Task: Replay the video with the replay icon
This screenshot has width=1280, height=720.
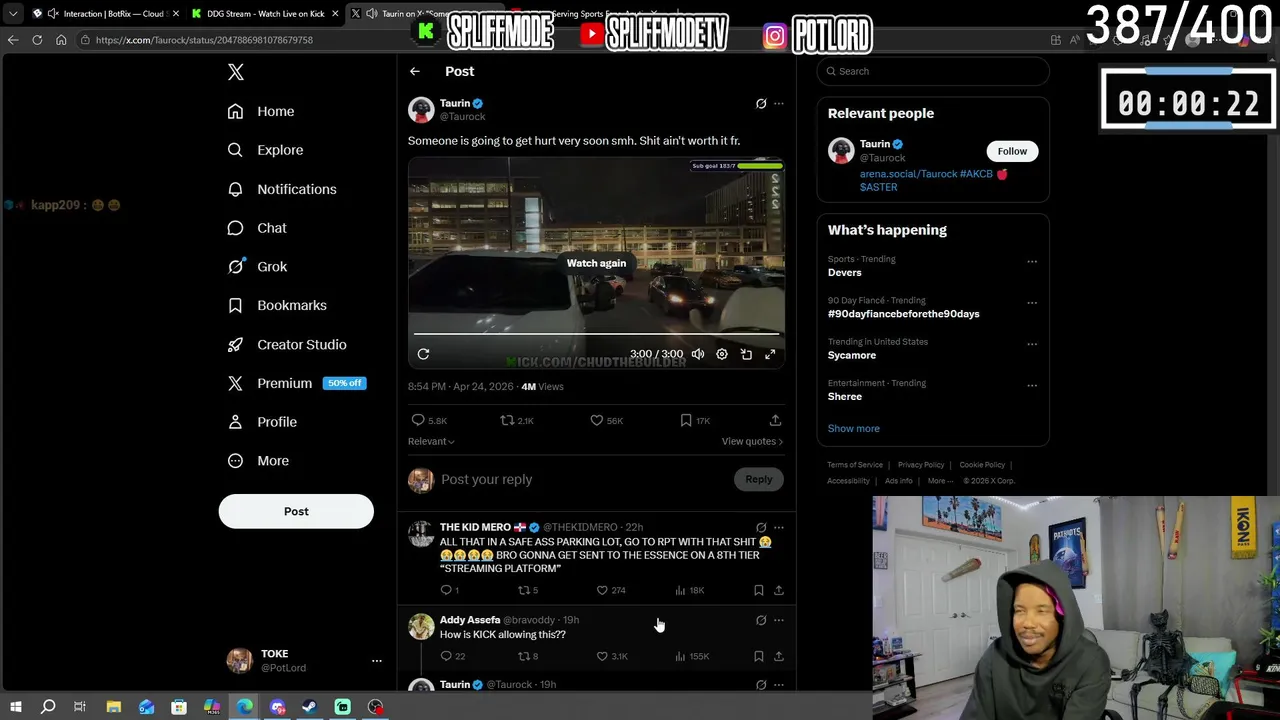Action: tap(423, 354)
